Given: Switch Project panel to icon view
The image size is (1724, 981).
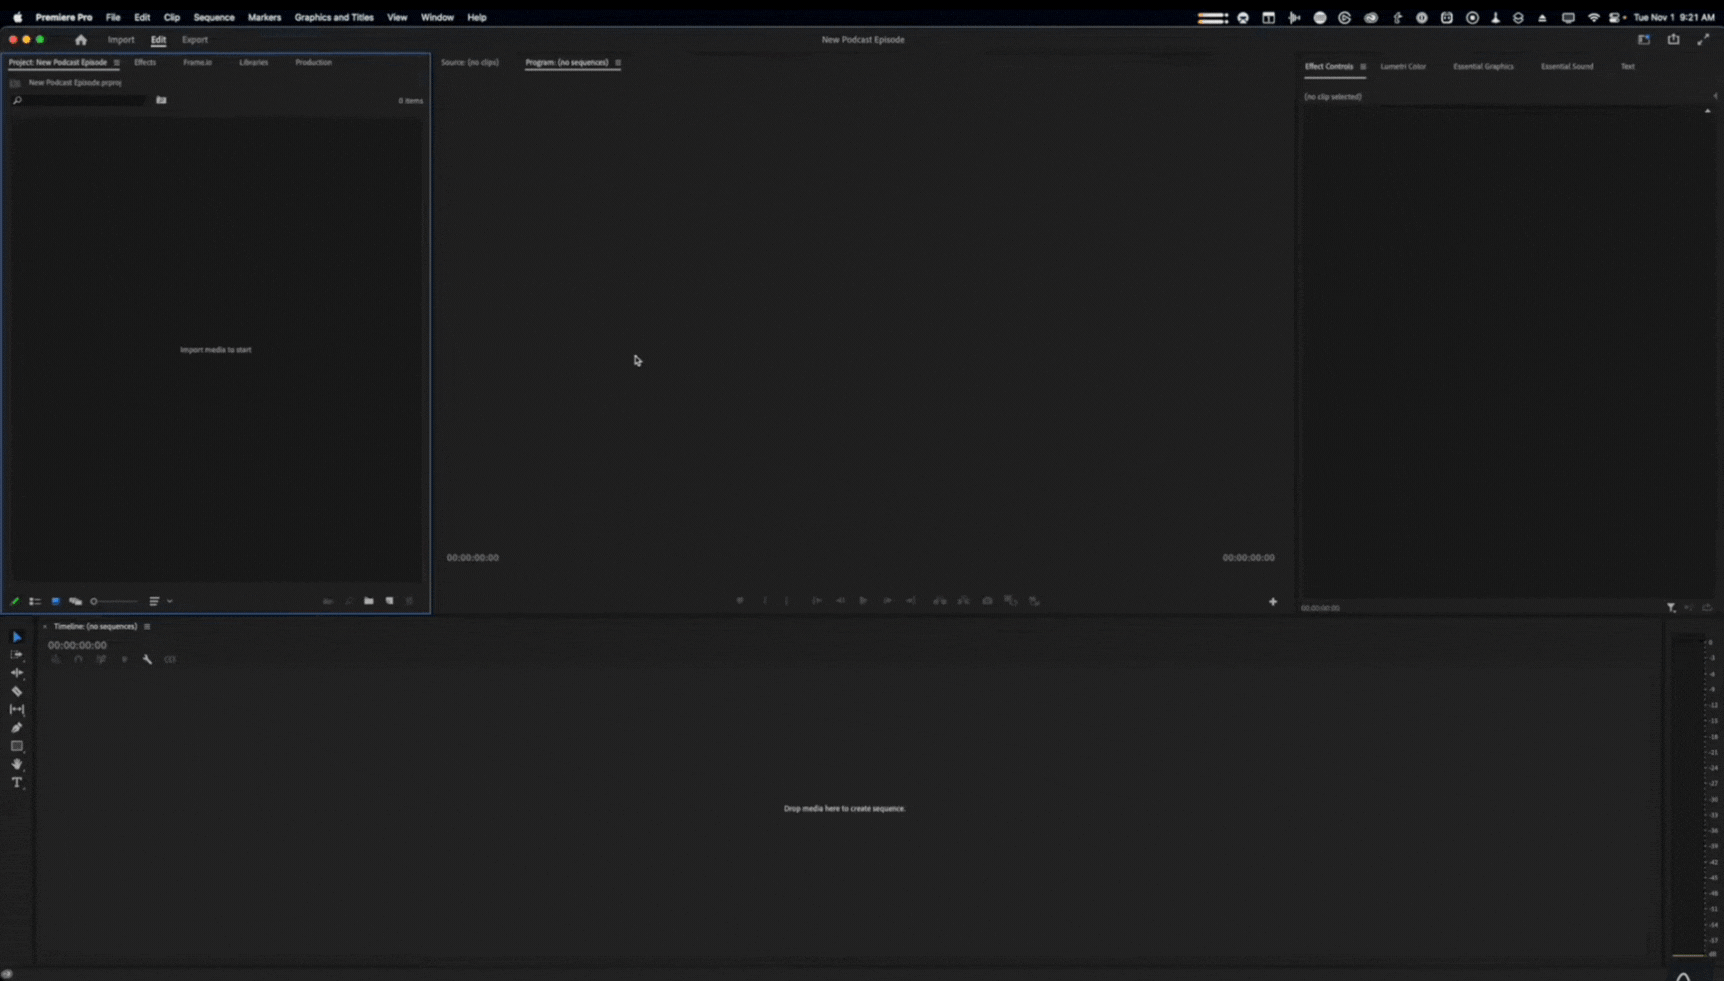Looking at the screenshot, I should (55, 601).
